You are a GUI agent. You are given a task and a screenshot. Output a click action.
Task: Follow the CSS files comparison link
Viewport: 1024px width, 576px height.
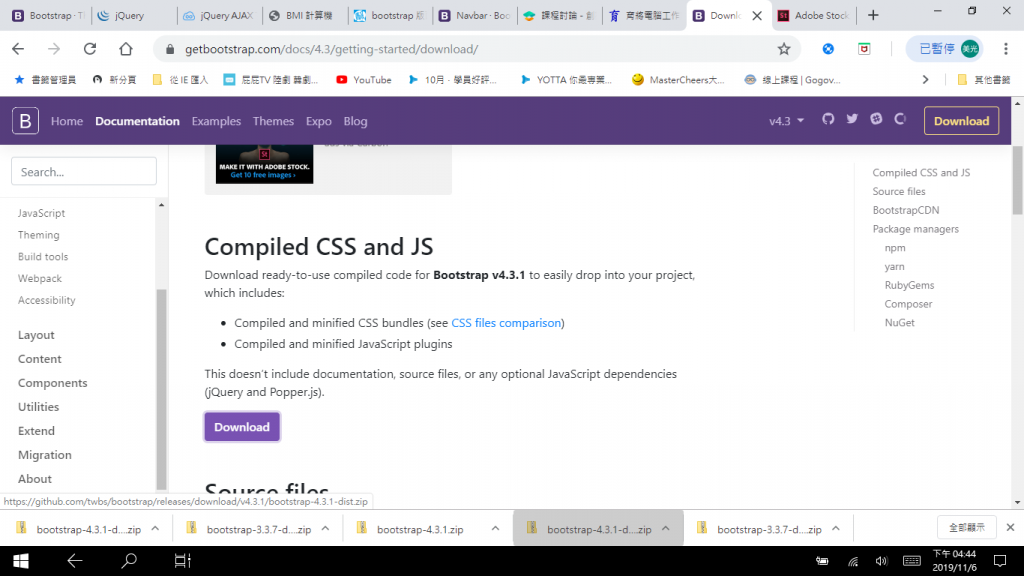pos(506,323)
